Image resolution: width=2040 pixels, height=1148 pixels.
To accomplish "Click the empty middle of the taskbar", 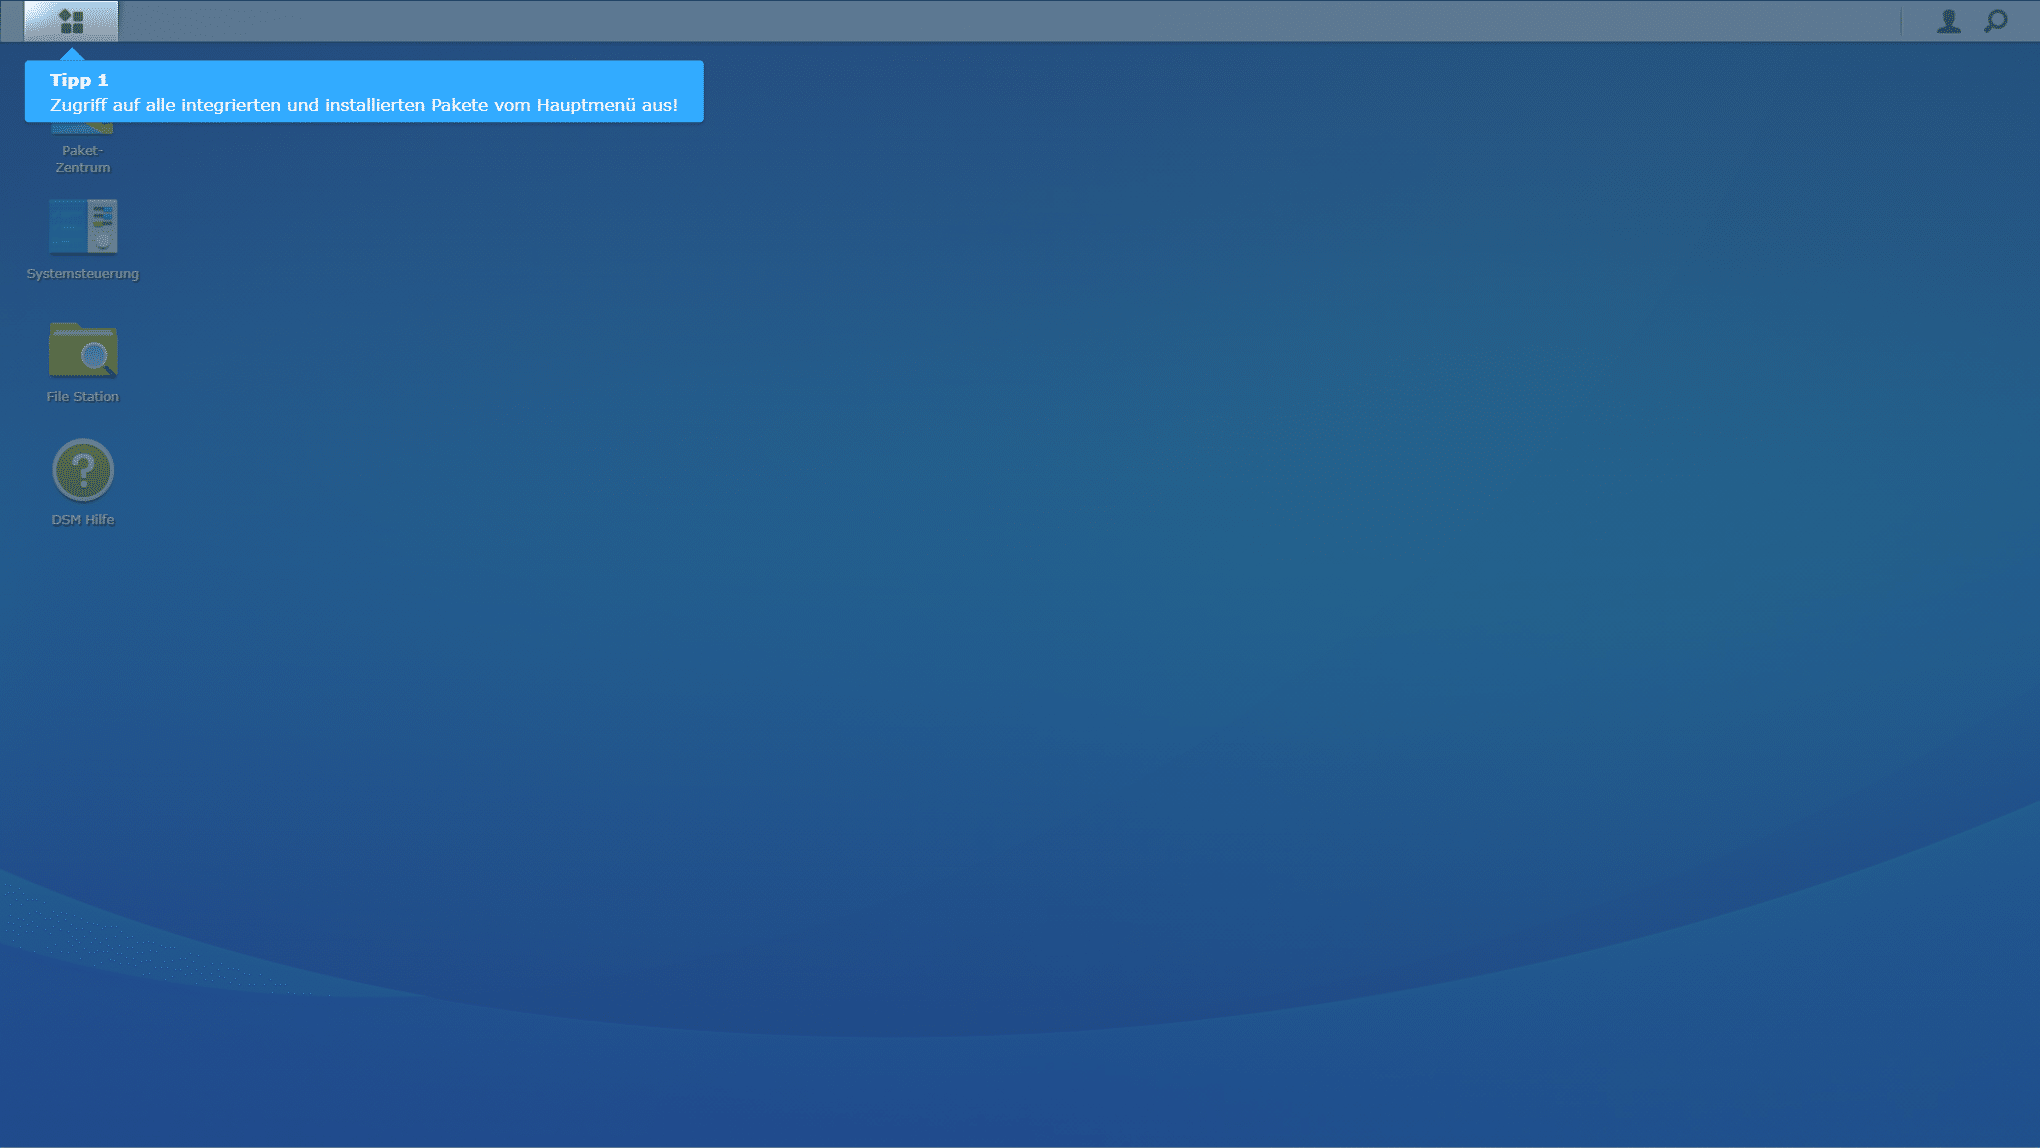I will point(1000,21).
